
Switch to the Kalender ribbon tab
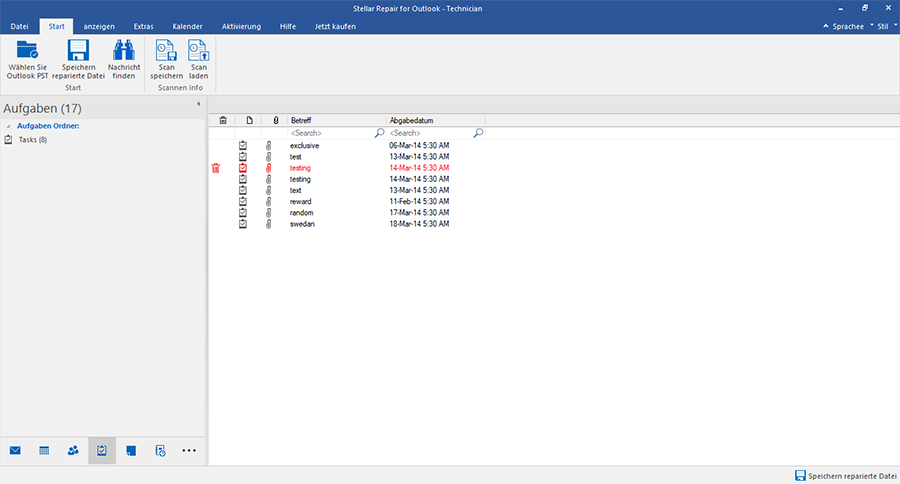point(187,26)
